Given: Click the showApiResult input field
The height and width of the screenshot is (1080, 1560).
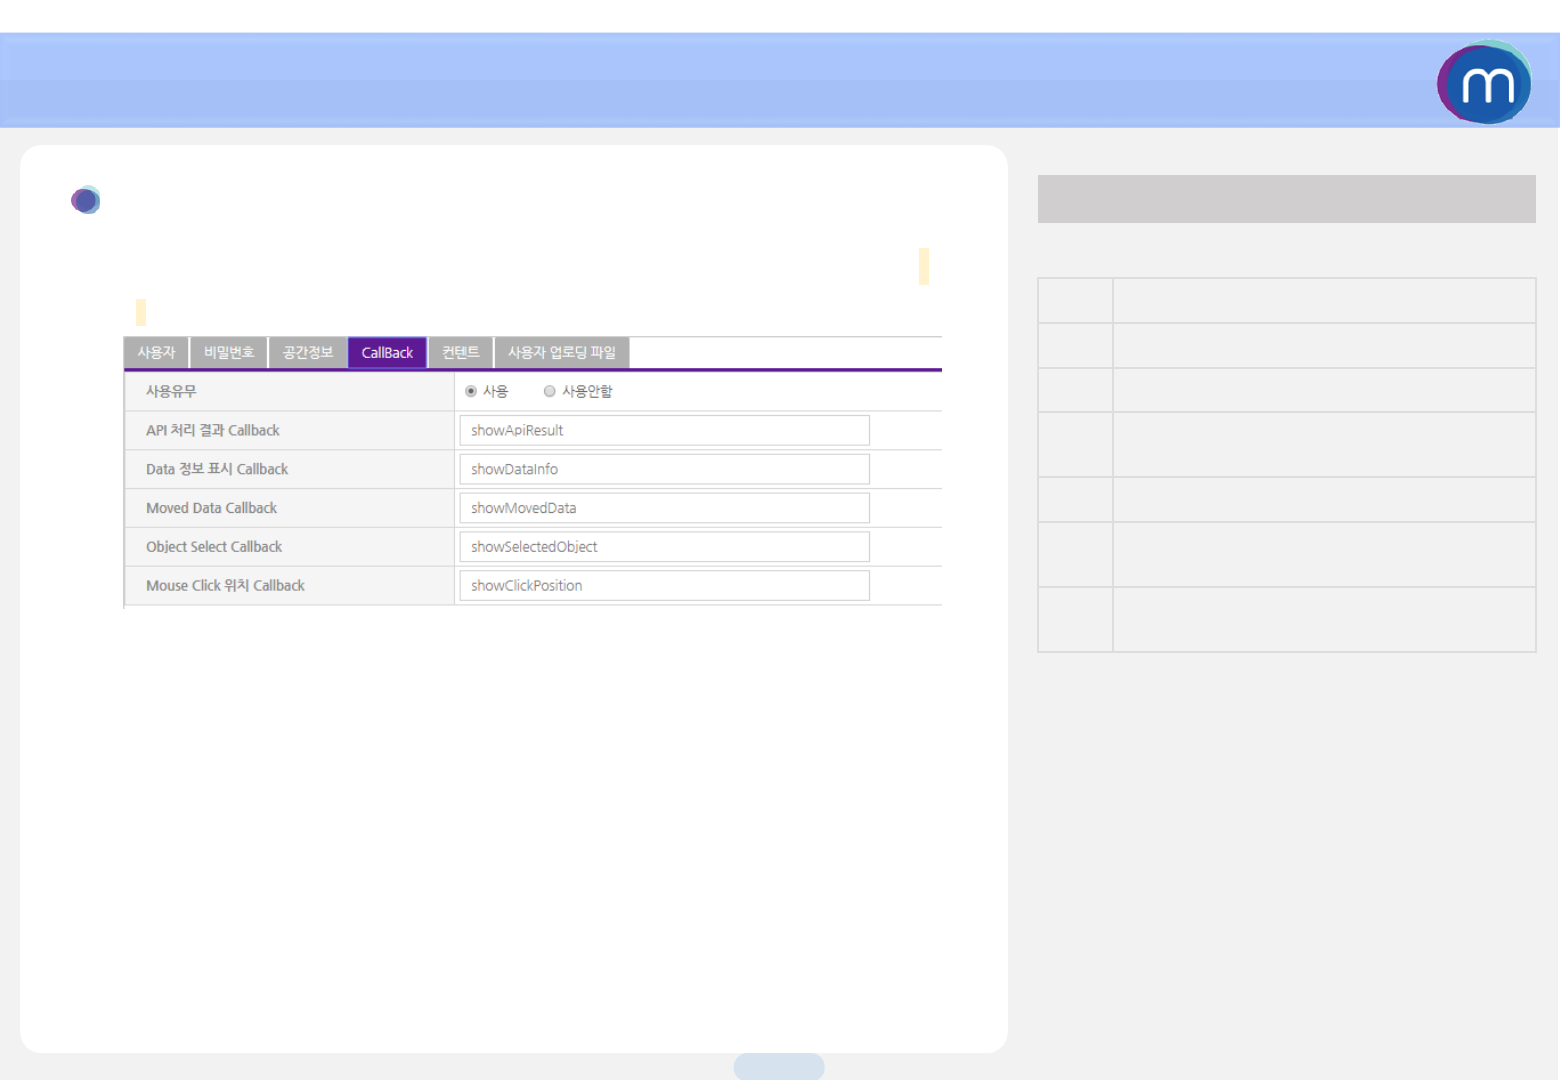Looking at the screenshot, I should [664, 430].
